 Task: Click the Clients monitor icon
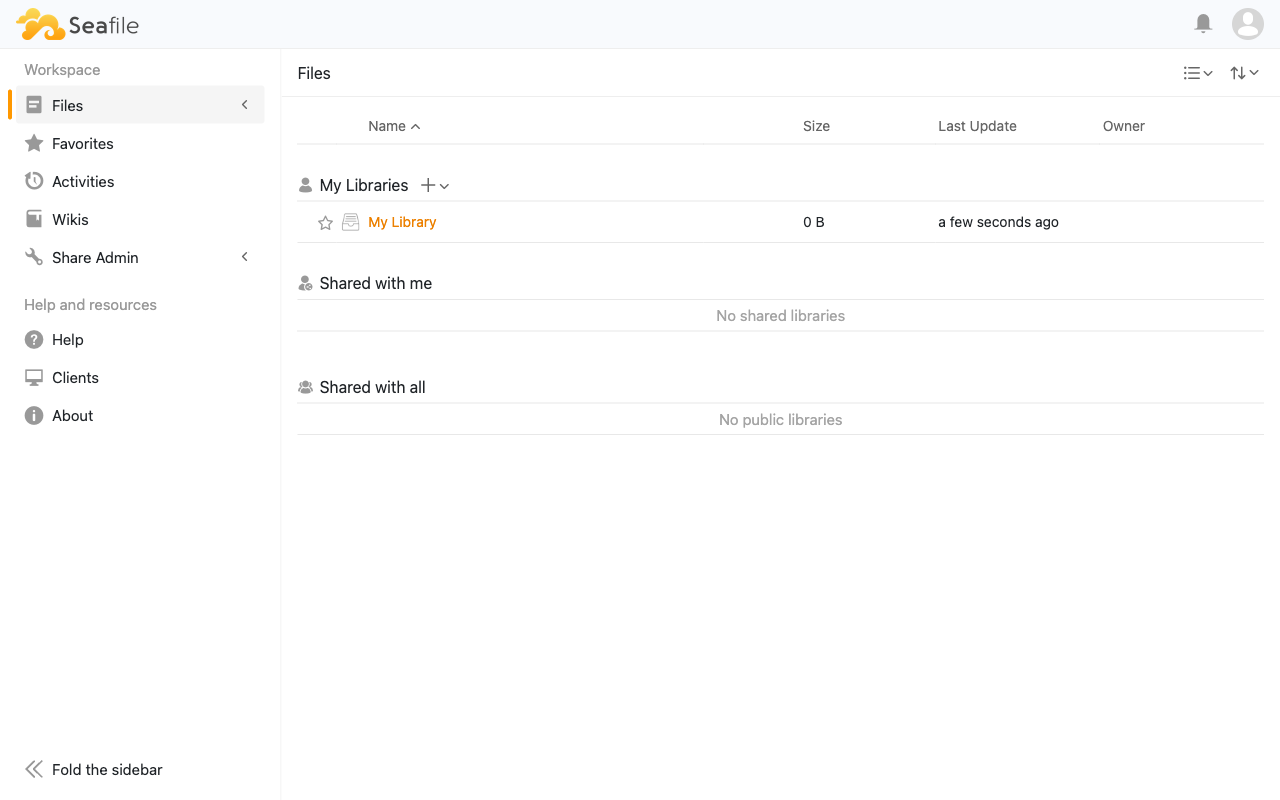[34, 377]
